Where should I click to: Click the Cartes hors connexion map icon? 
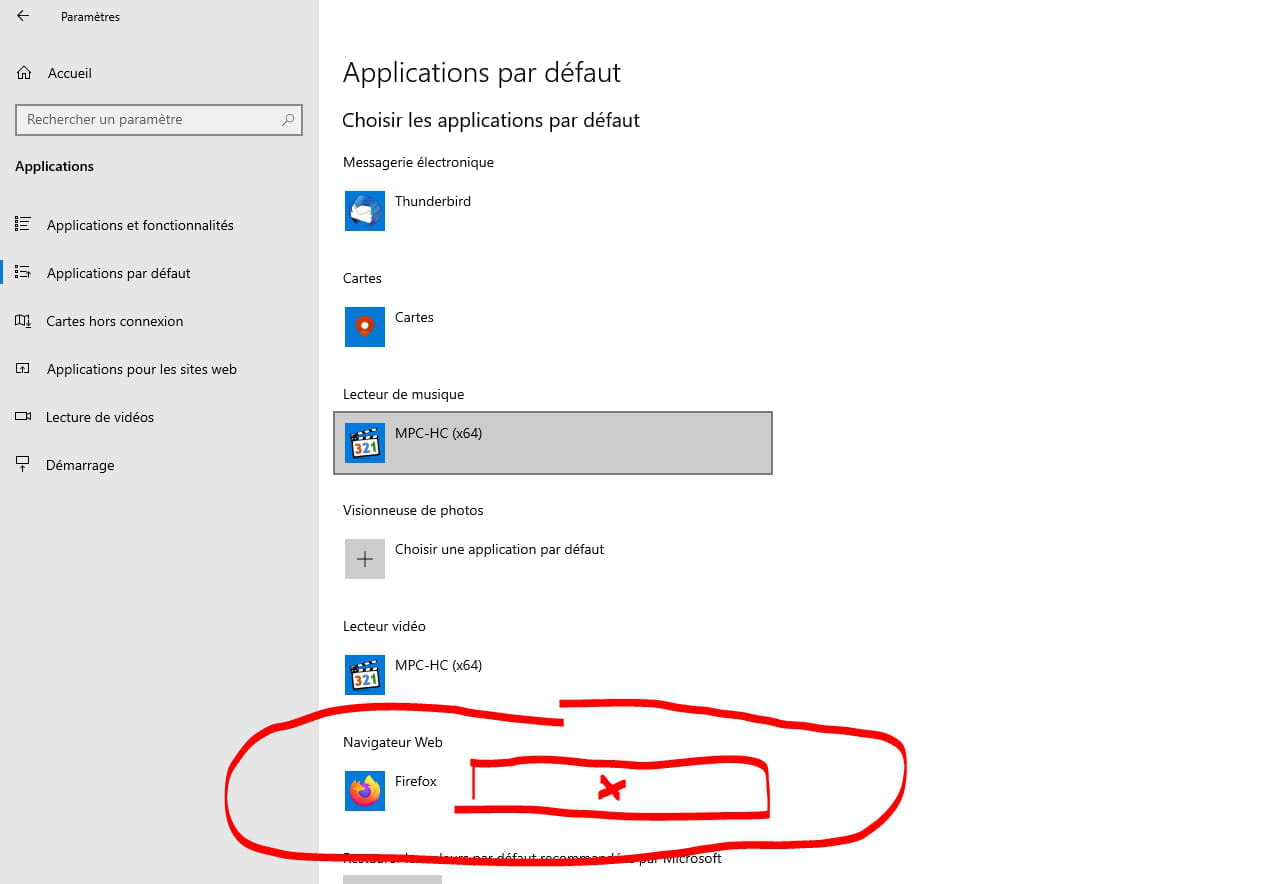pos(23,320)
